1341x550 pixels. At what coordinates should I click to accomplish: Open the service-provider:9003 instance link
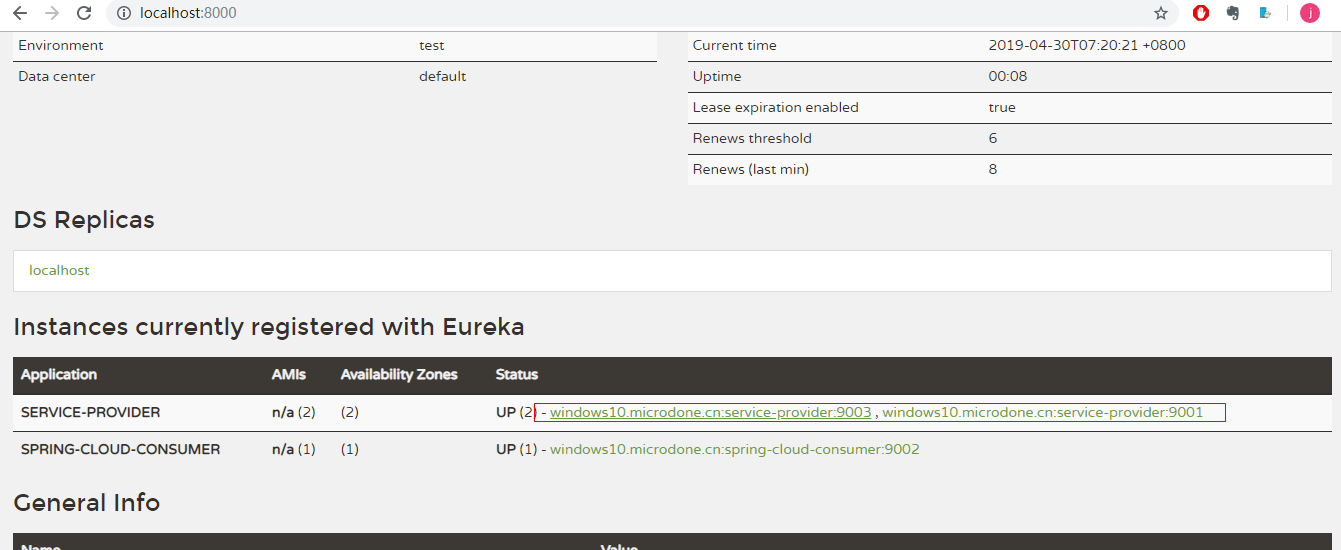pos(711,412)
